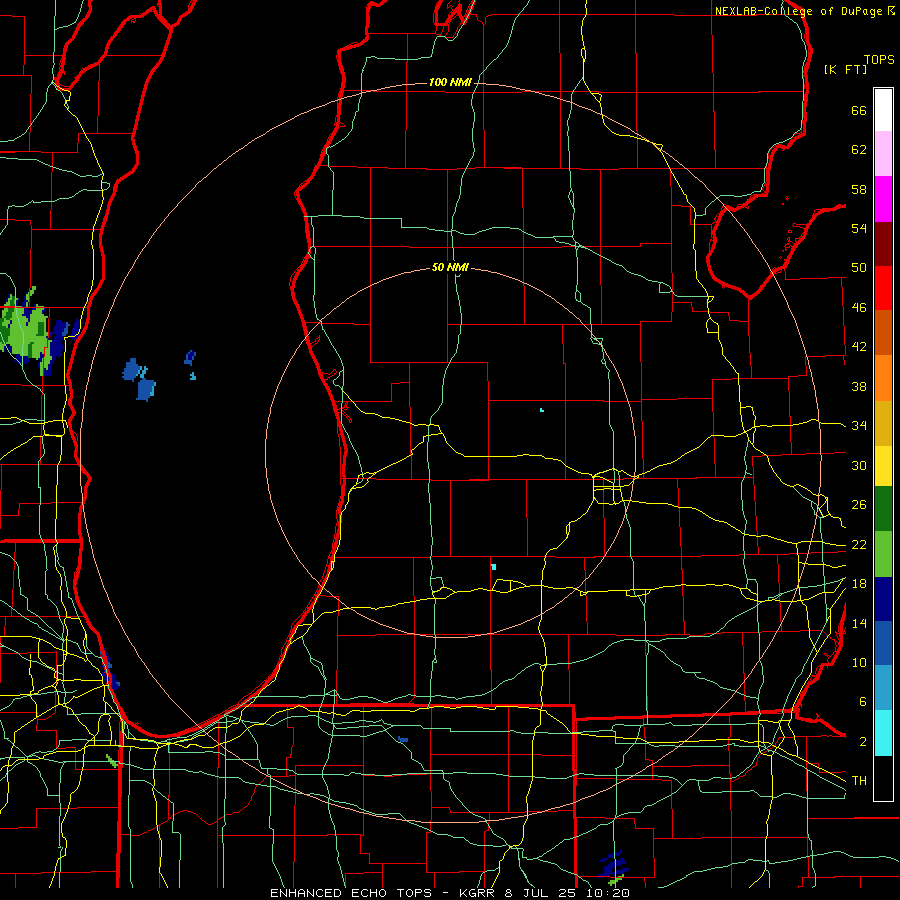Click the 50 legend value

(x=859, y=267)
